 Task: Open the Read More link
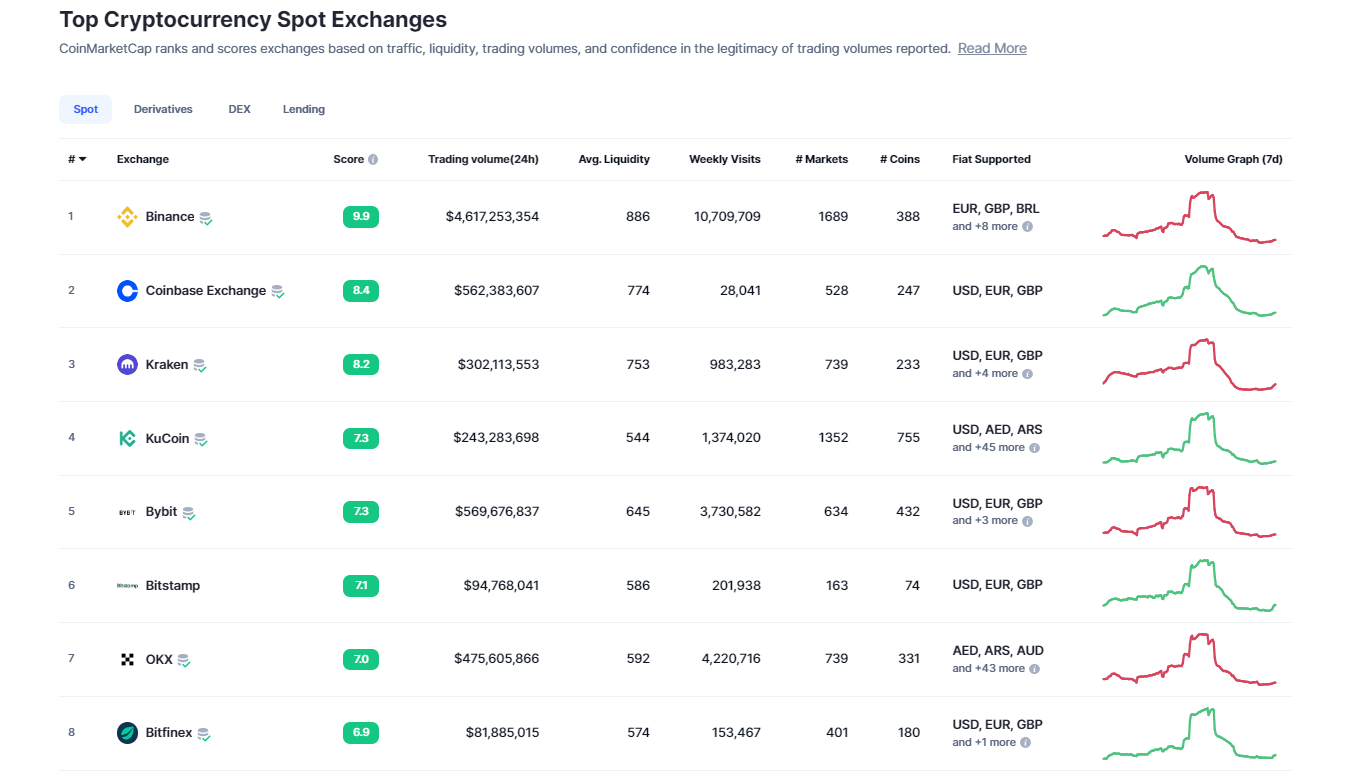(x=992, y=48)
